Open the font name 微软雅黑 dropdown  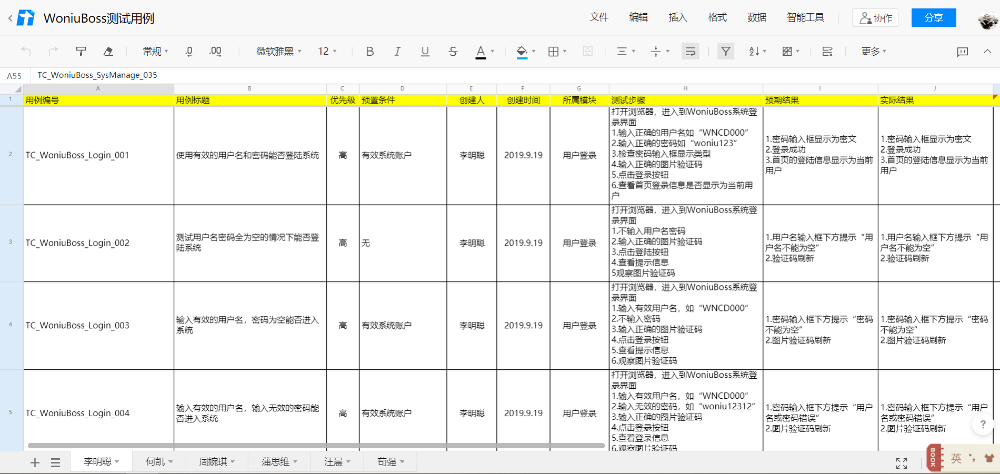[279, 52]
